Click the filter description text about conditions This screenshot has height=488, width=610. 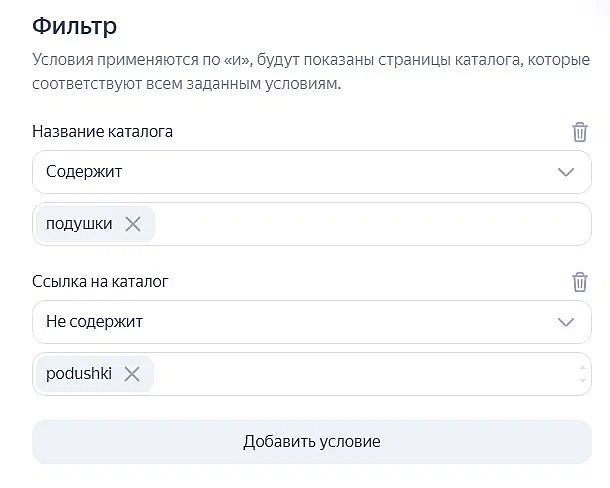click(311, 72)
